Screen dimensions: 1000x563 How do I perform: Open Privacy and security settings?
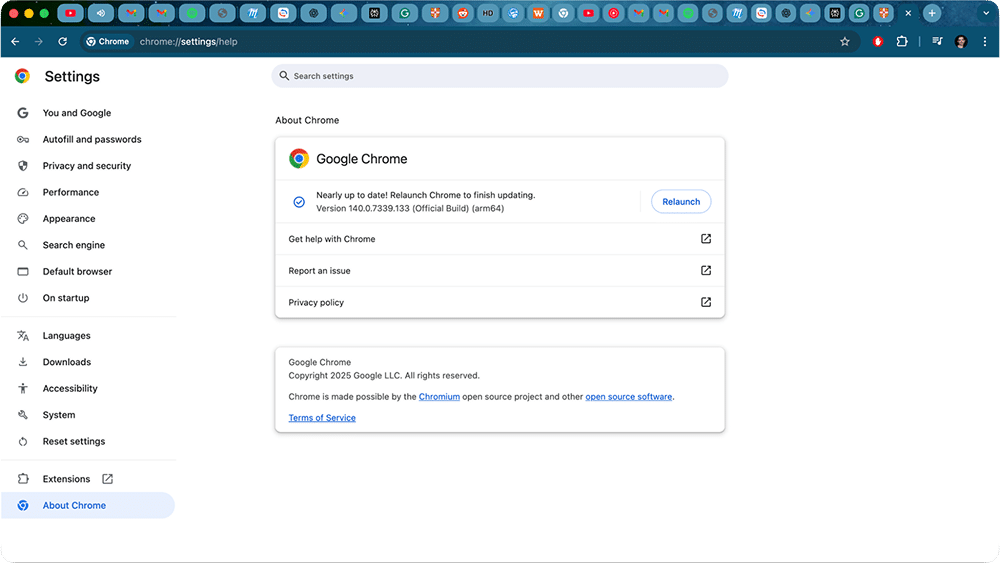click(x=87, y=166)
